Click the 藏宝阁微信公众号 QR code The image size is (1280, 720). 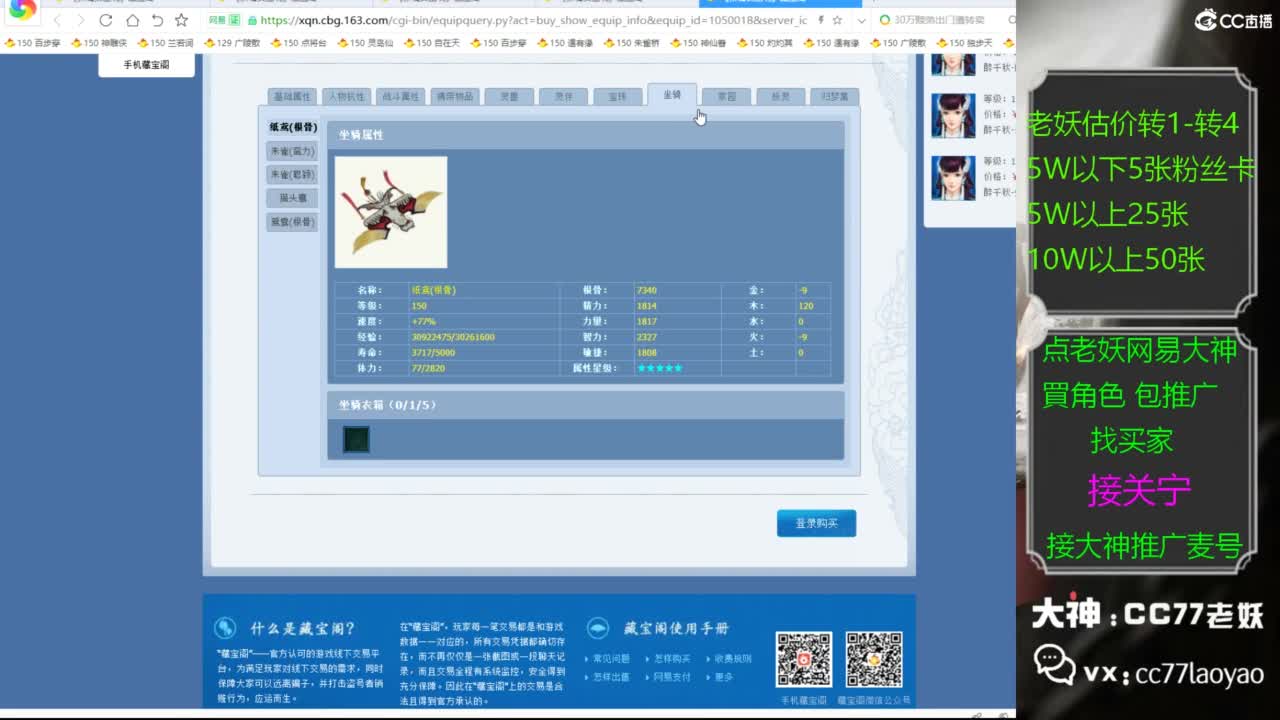click(x=874, y=659)
